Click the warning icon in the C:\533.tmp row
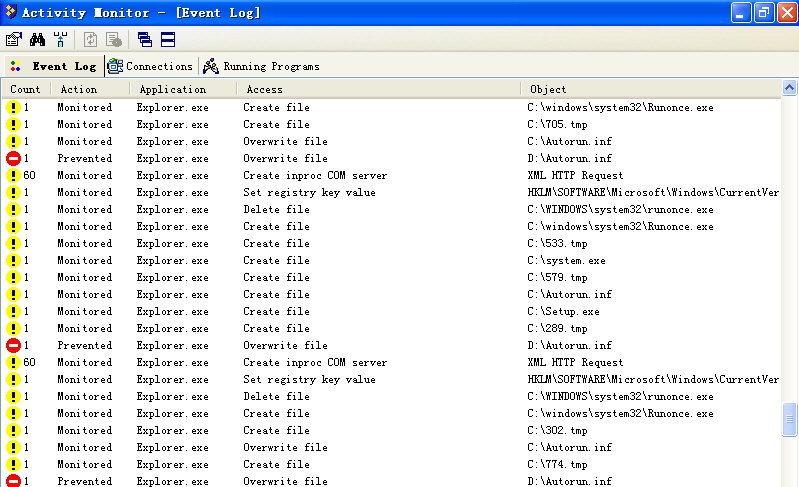 point(13,244)
